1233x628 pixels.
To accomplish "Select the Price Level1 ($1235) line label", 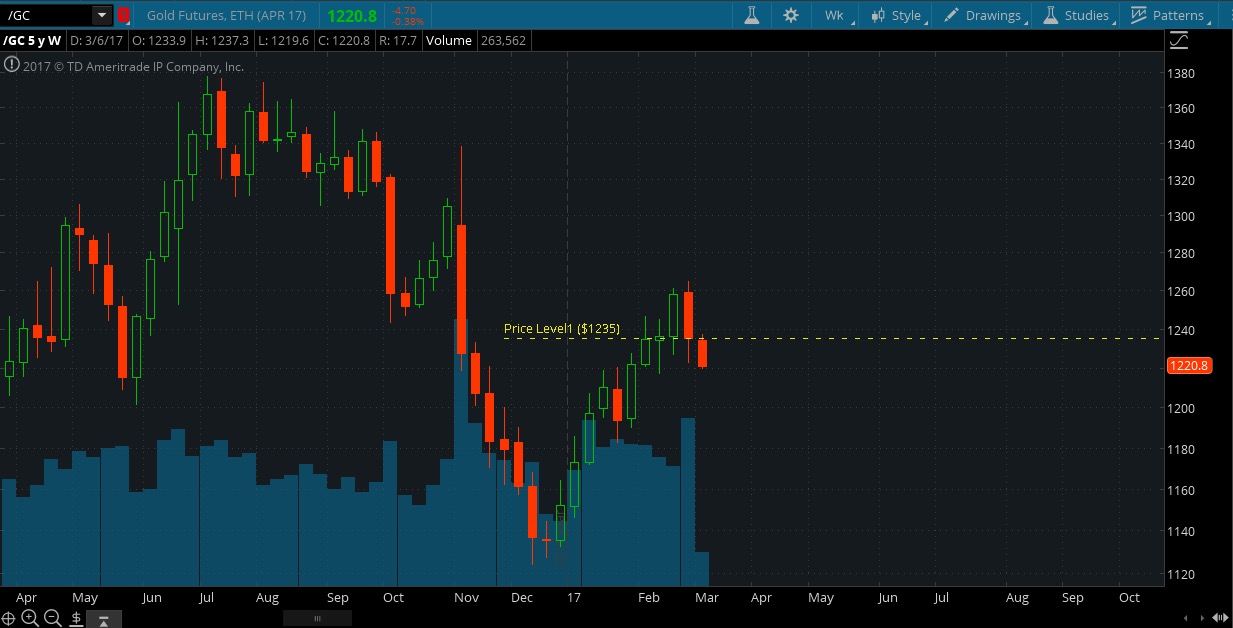I will pyautogui.click(x=562, y=328).
